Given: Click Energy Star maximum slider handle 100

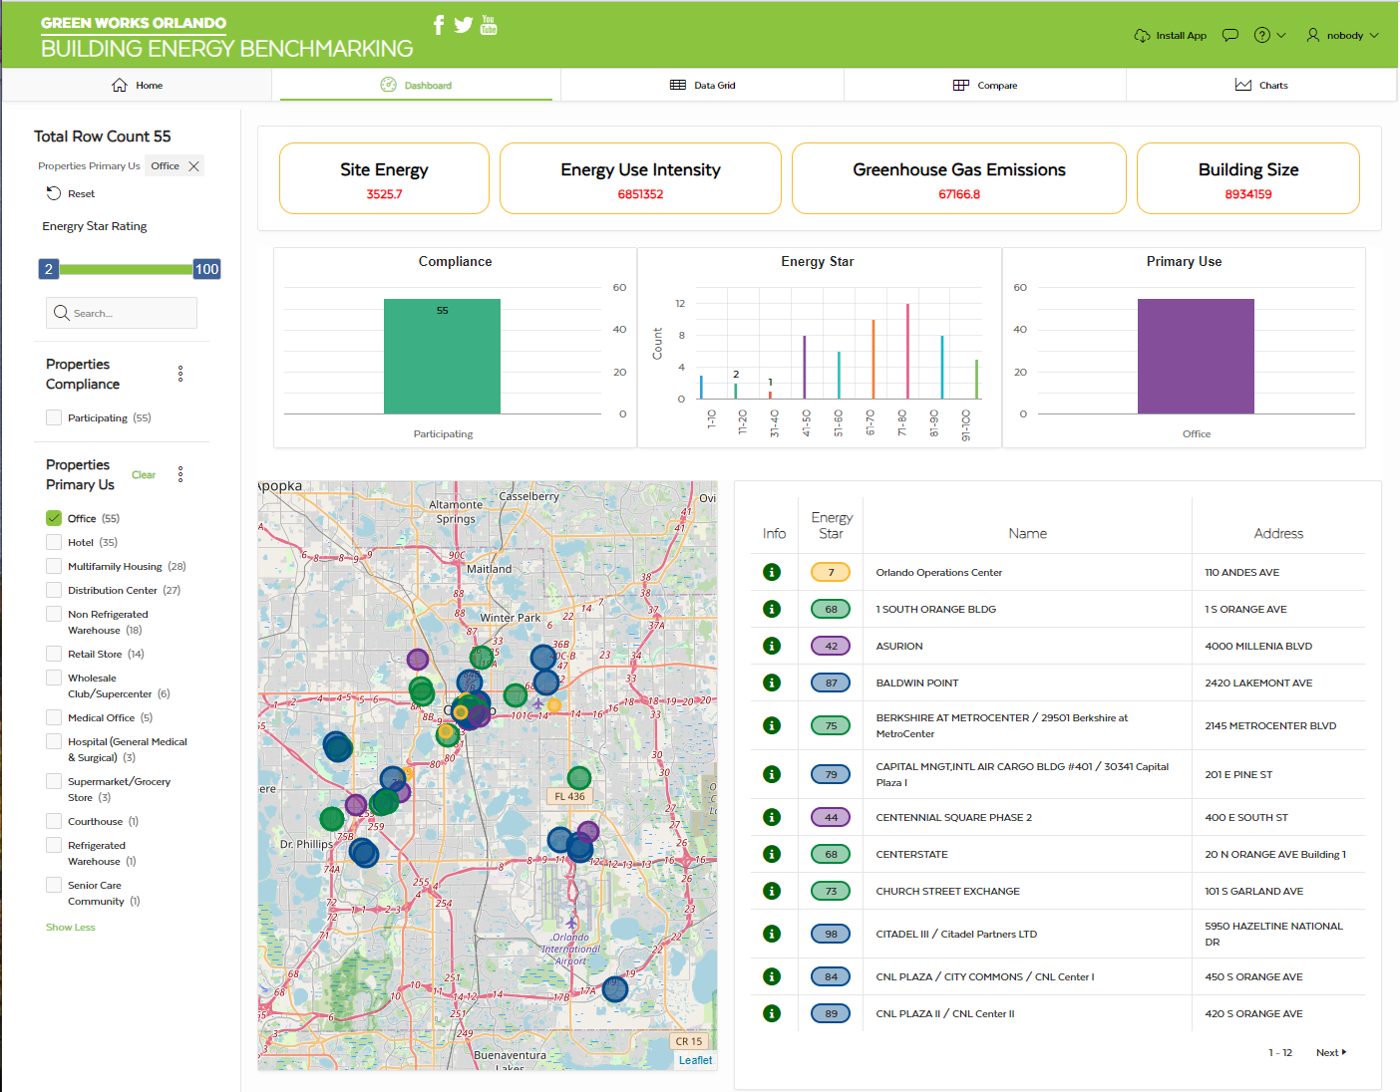Looking at the screenshot, I should click(x=207, y=269).
